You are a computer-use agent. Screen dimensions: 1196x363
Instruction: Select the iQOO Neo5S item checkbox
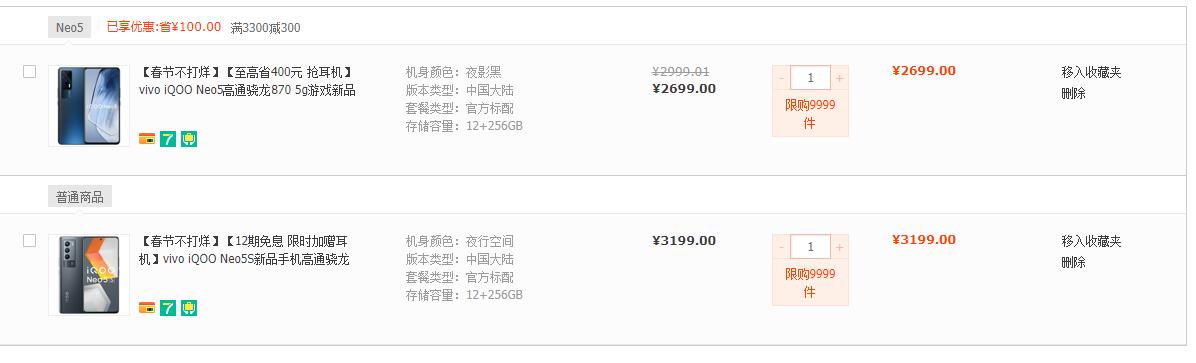(30, 241)
